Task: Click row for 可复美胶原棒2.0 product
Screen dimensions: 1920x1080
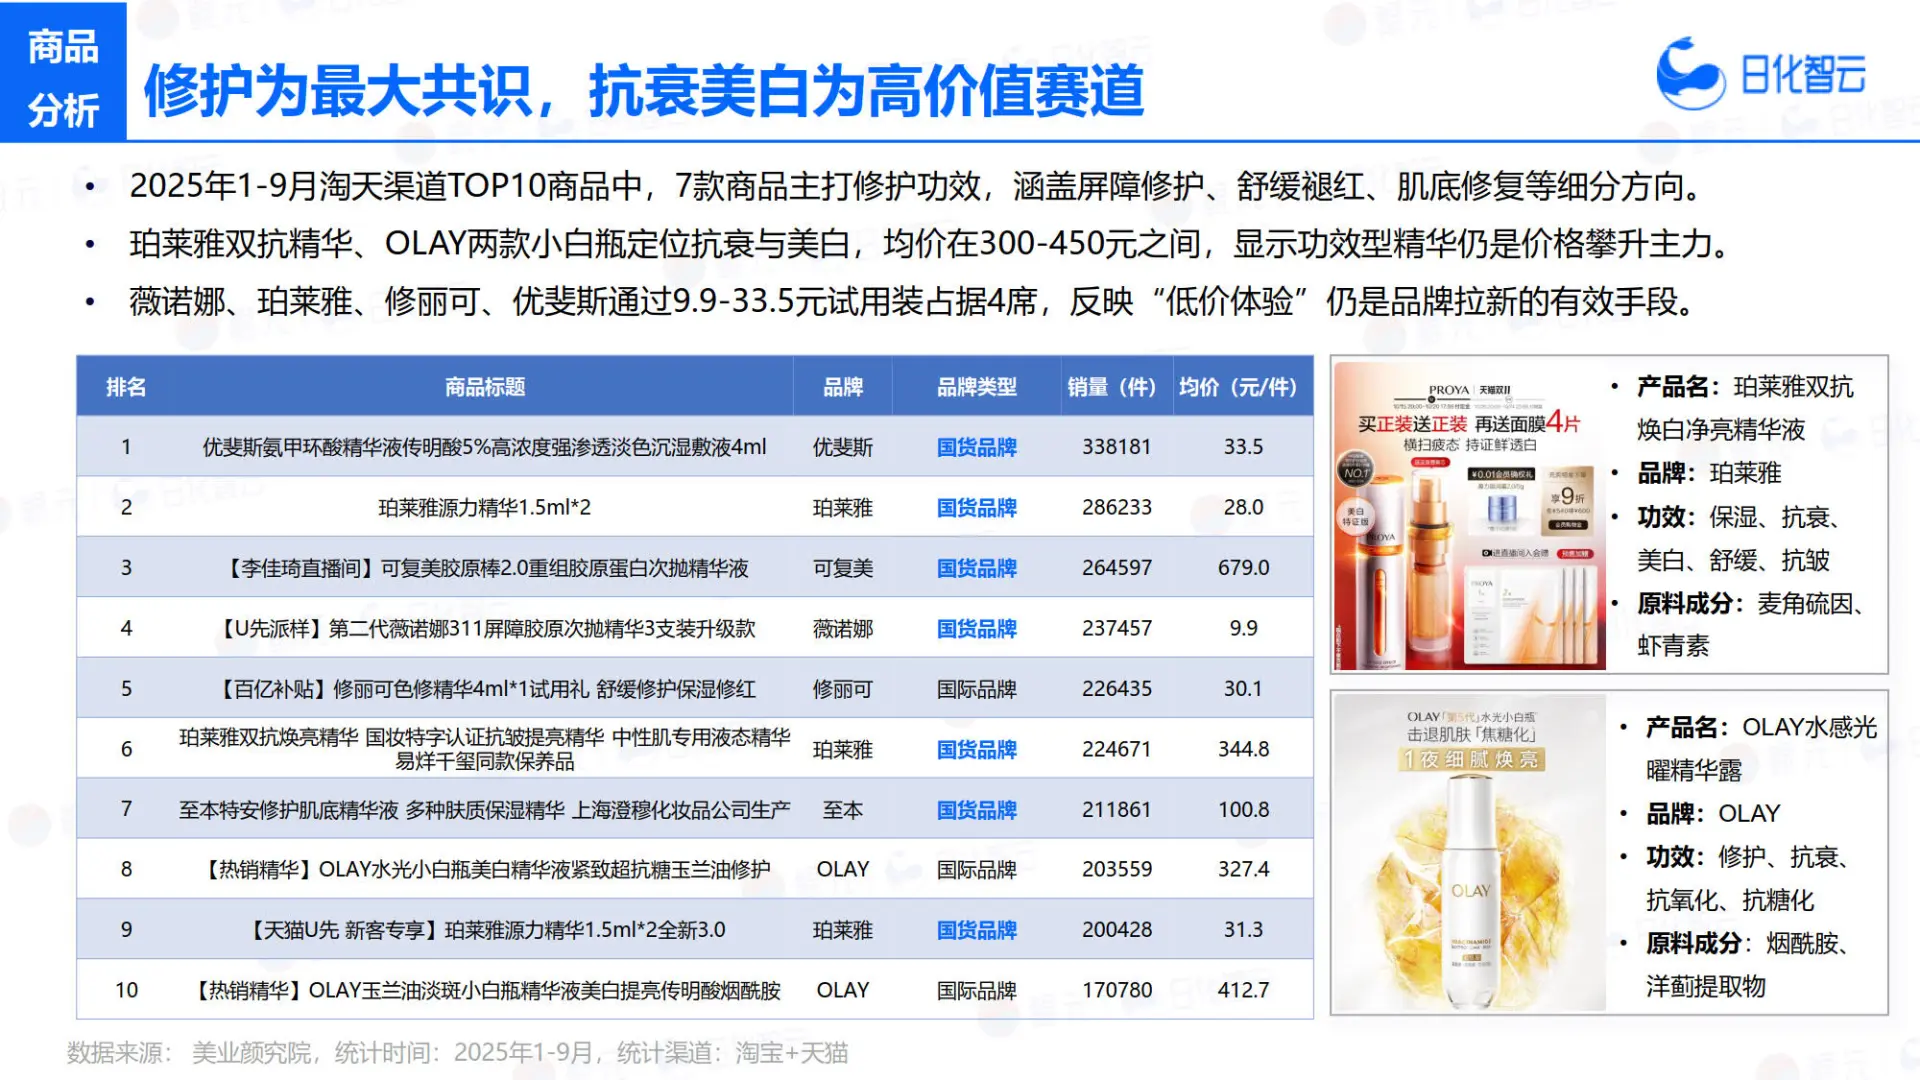Action: tap(482, 567)
